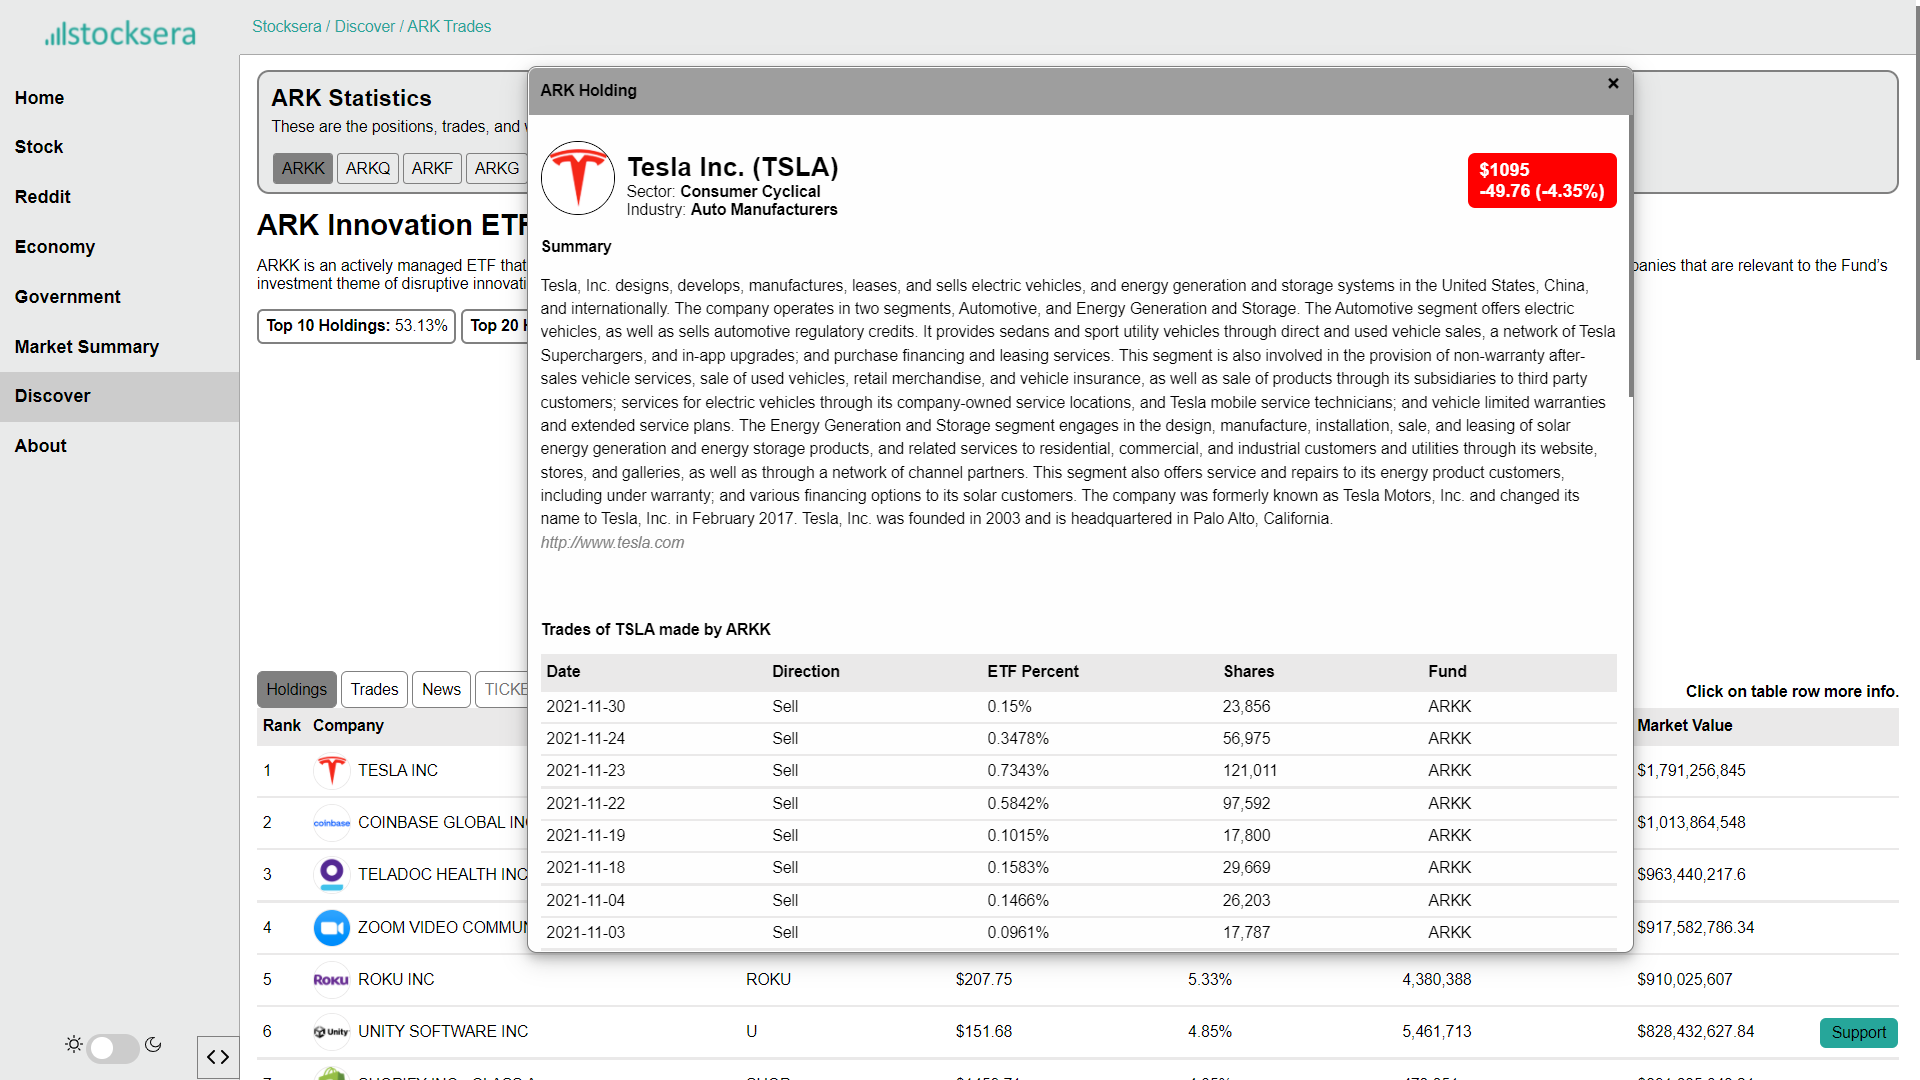Open the Government menu item
The width and height of the screenshot is (1920, 1080).
(68, 297)
